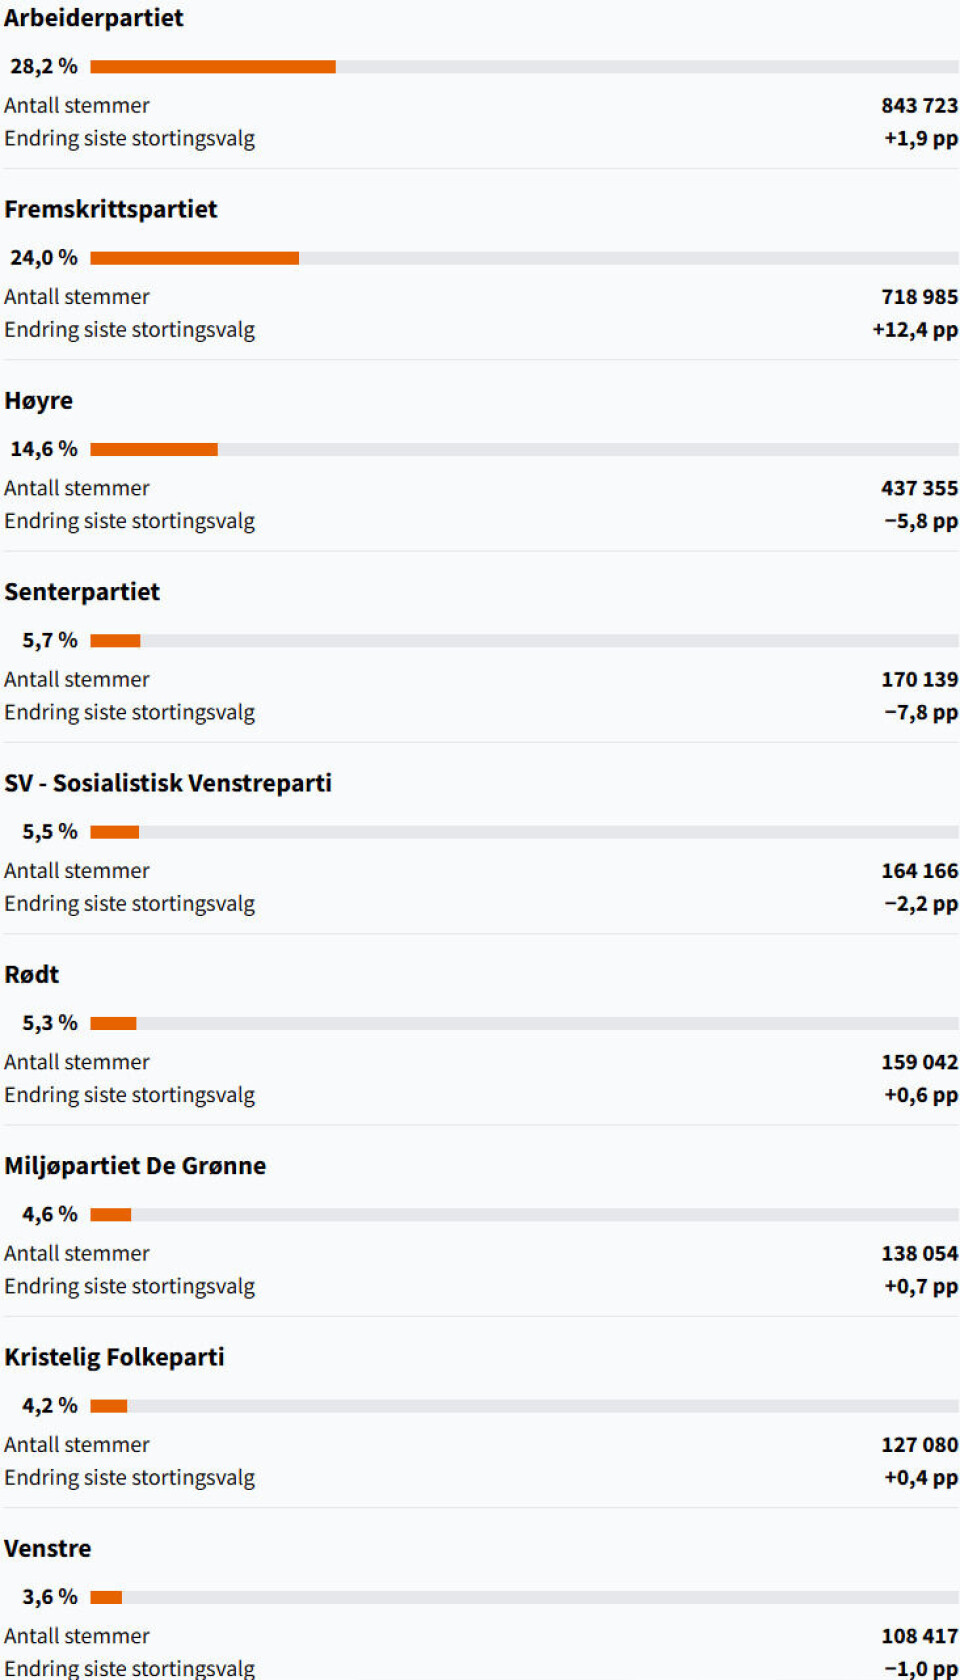Click Senterpartiet's orange 5,7 % bar
Image resolution: width=960 pixels, height=1680 pixels.
[x=115, y=641]
